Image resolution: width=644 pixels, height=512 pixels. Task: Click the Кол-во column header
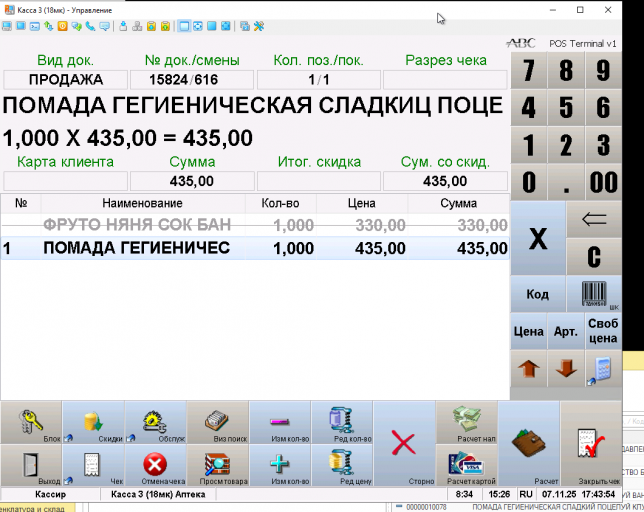(x=281, y=203)
